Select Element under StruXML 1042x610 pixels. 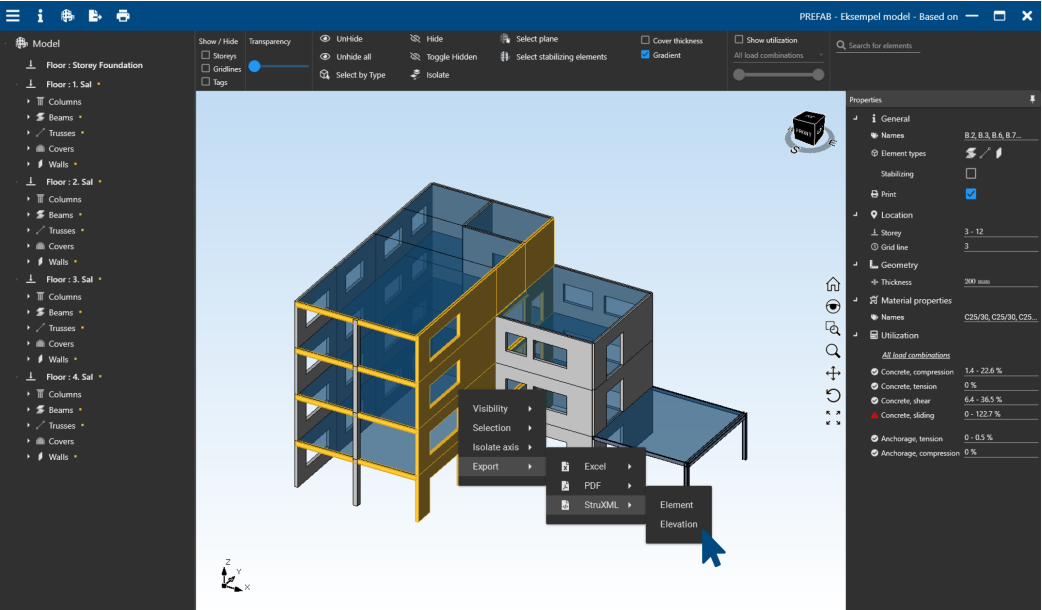tap(678, 505)
